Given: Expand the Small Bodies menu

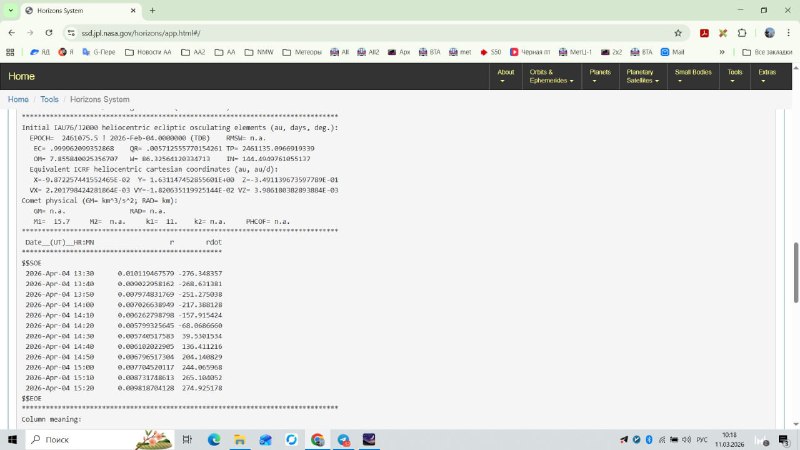Looking at the screenshot, I should (693, 76).
